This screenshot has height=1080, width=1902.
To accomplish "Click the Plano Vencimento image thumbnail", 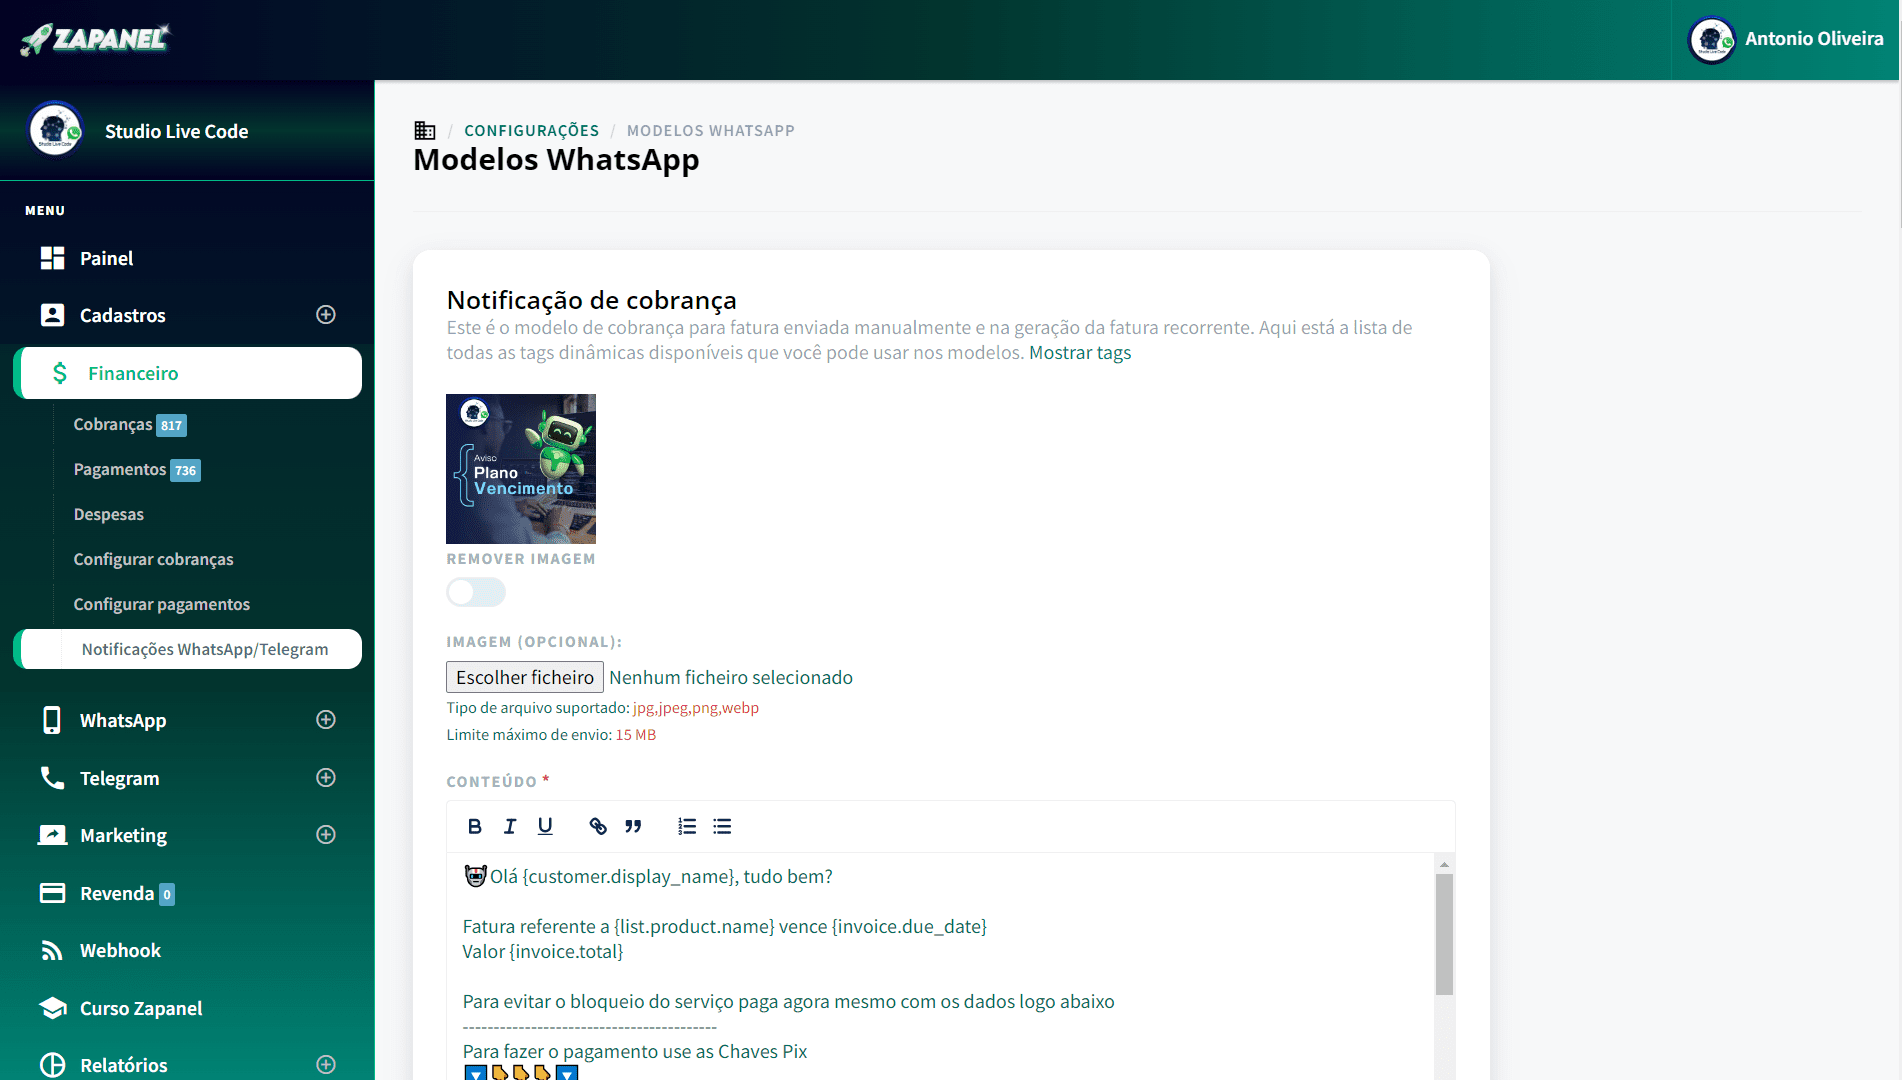I will tap(521, 469).
